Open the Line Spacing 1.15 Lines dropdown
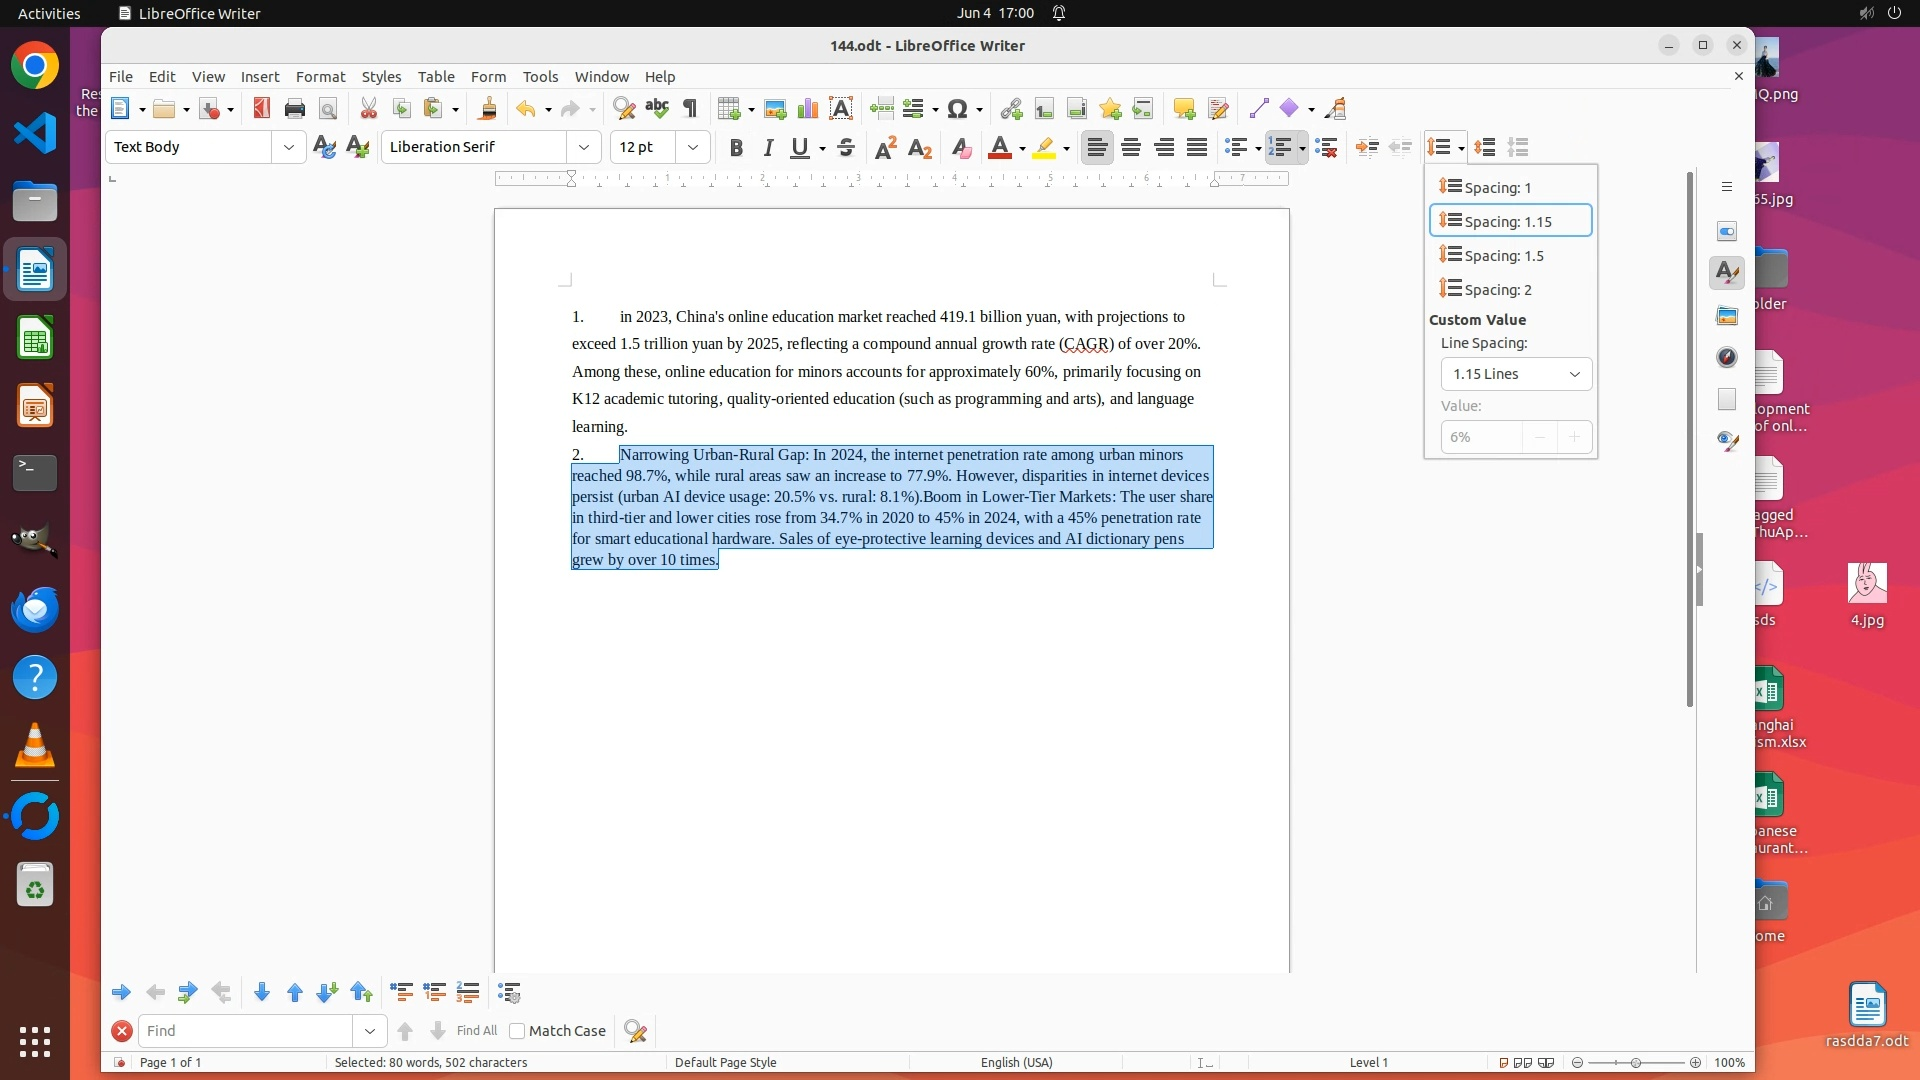Image resolution: width=1920 pixels, height=1080 pixels. [x=1516, y=374]
